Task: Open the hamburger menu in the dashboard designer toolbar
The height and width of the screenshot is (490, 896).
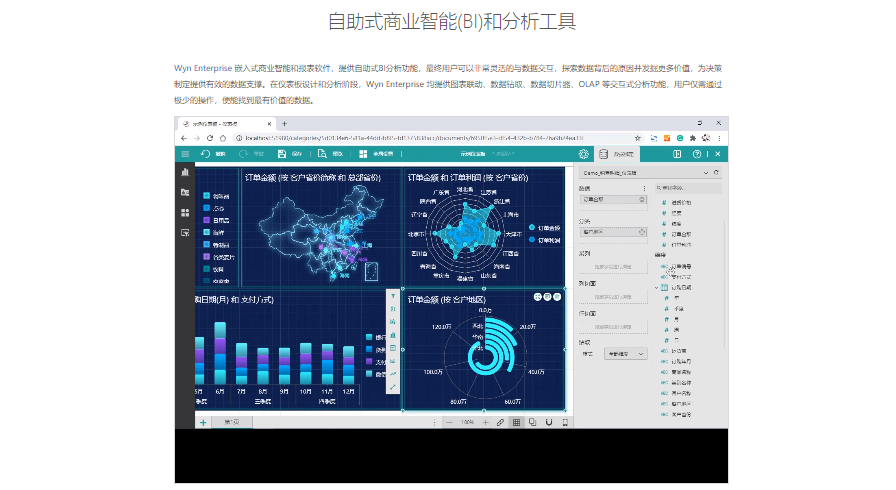Action: tap(185, 154)
